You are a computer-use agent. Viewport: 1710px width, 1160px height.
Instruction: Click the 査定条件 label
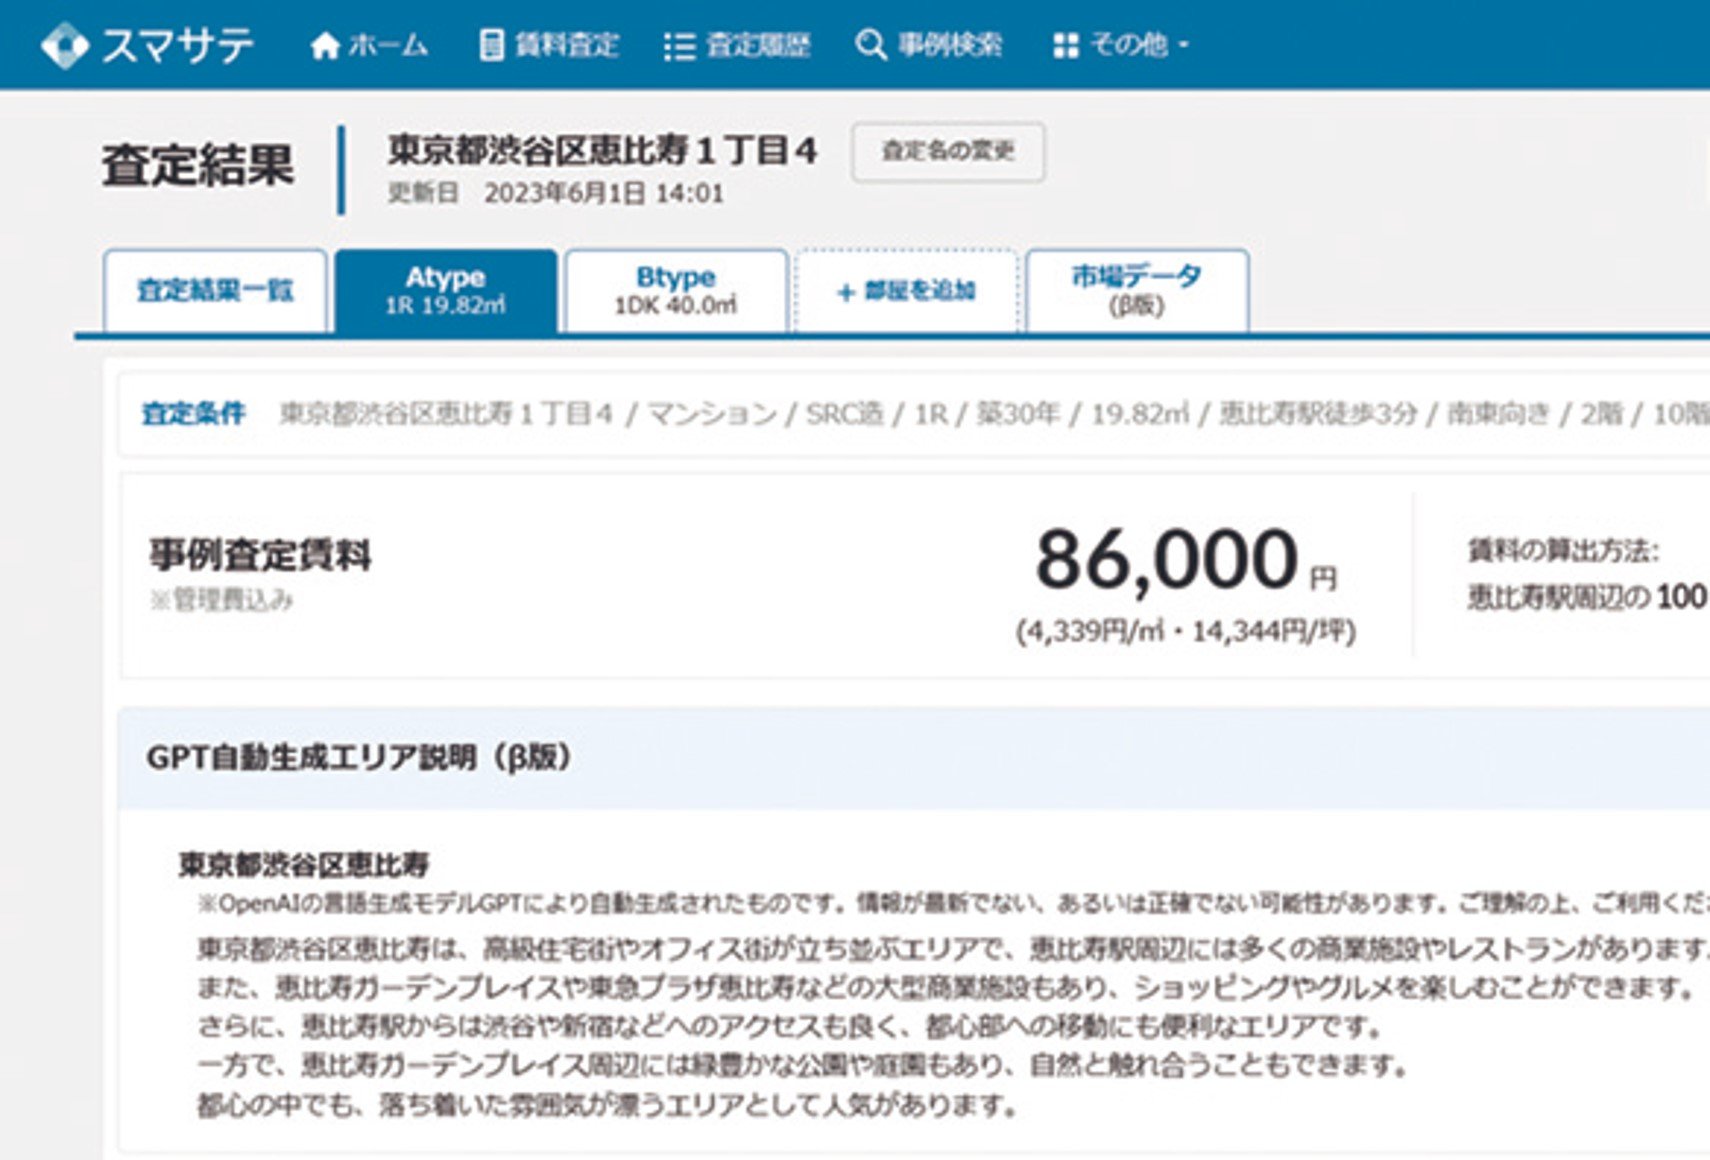pos(193,413)
